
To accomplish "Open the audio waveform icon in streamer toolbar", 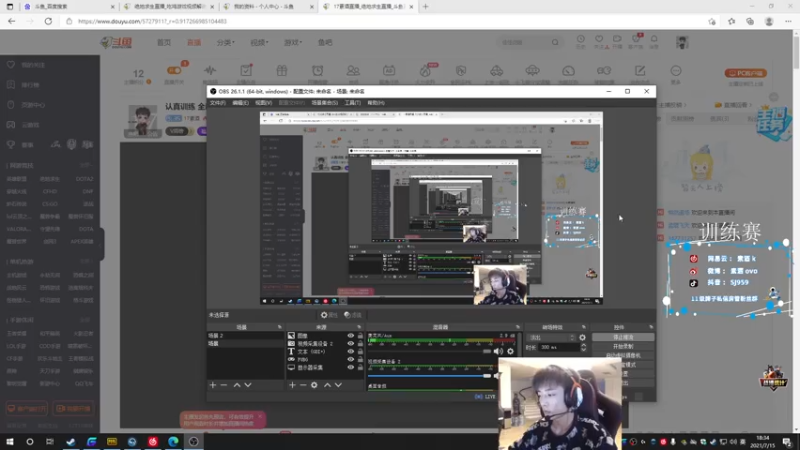I will coord(210,71).
